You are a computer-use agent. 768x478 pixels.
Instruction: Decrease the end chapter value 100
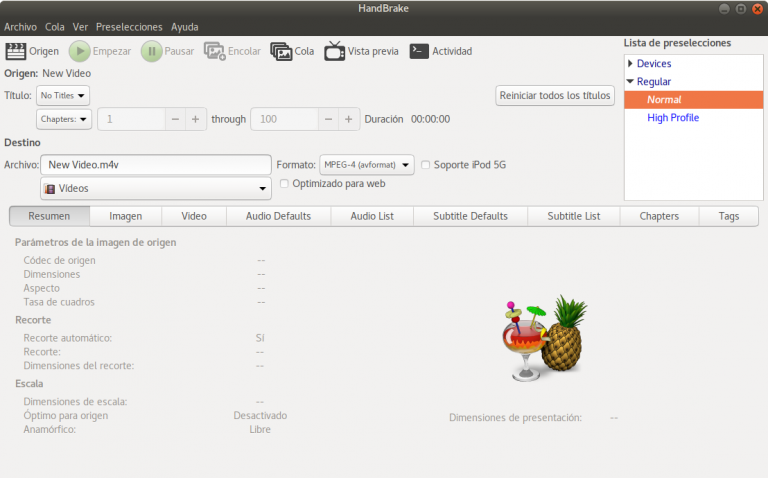point(329,119)
